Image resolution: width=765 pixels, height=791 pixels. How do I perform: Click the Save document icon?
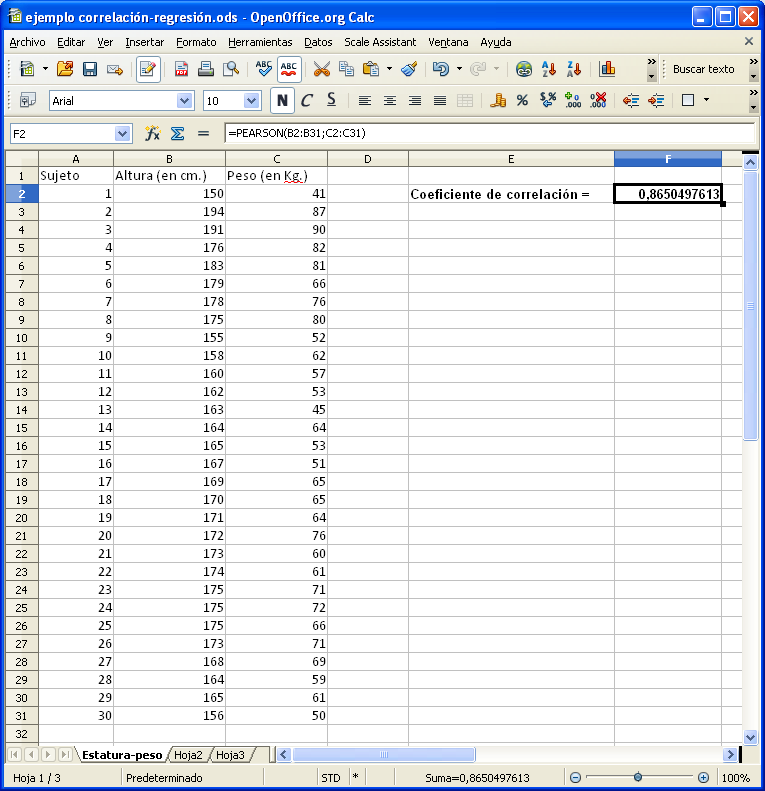[90, 69]
